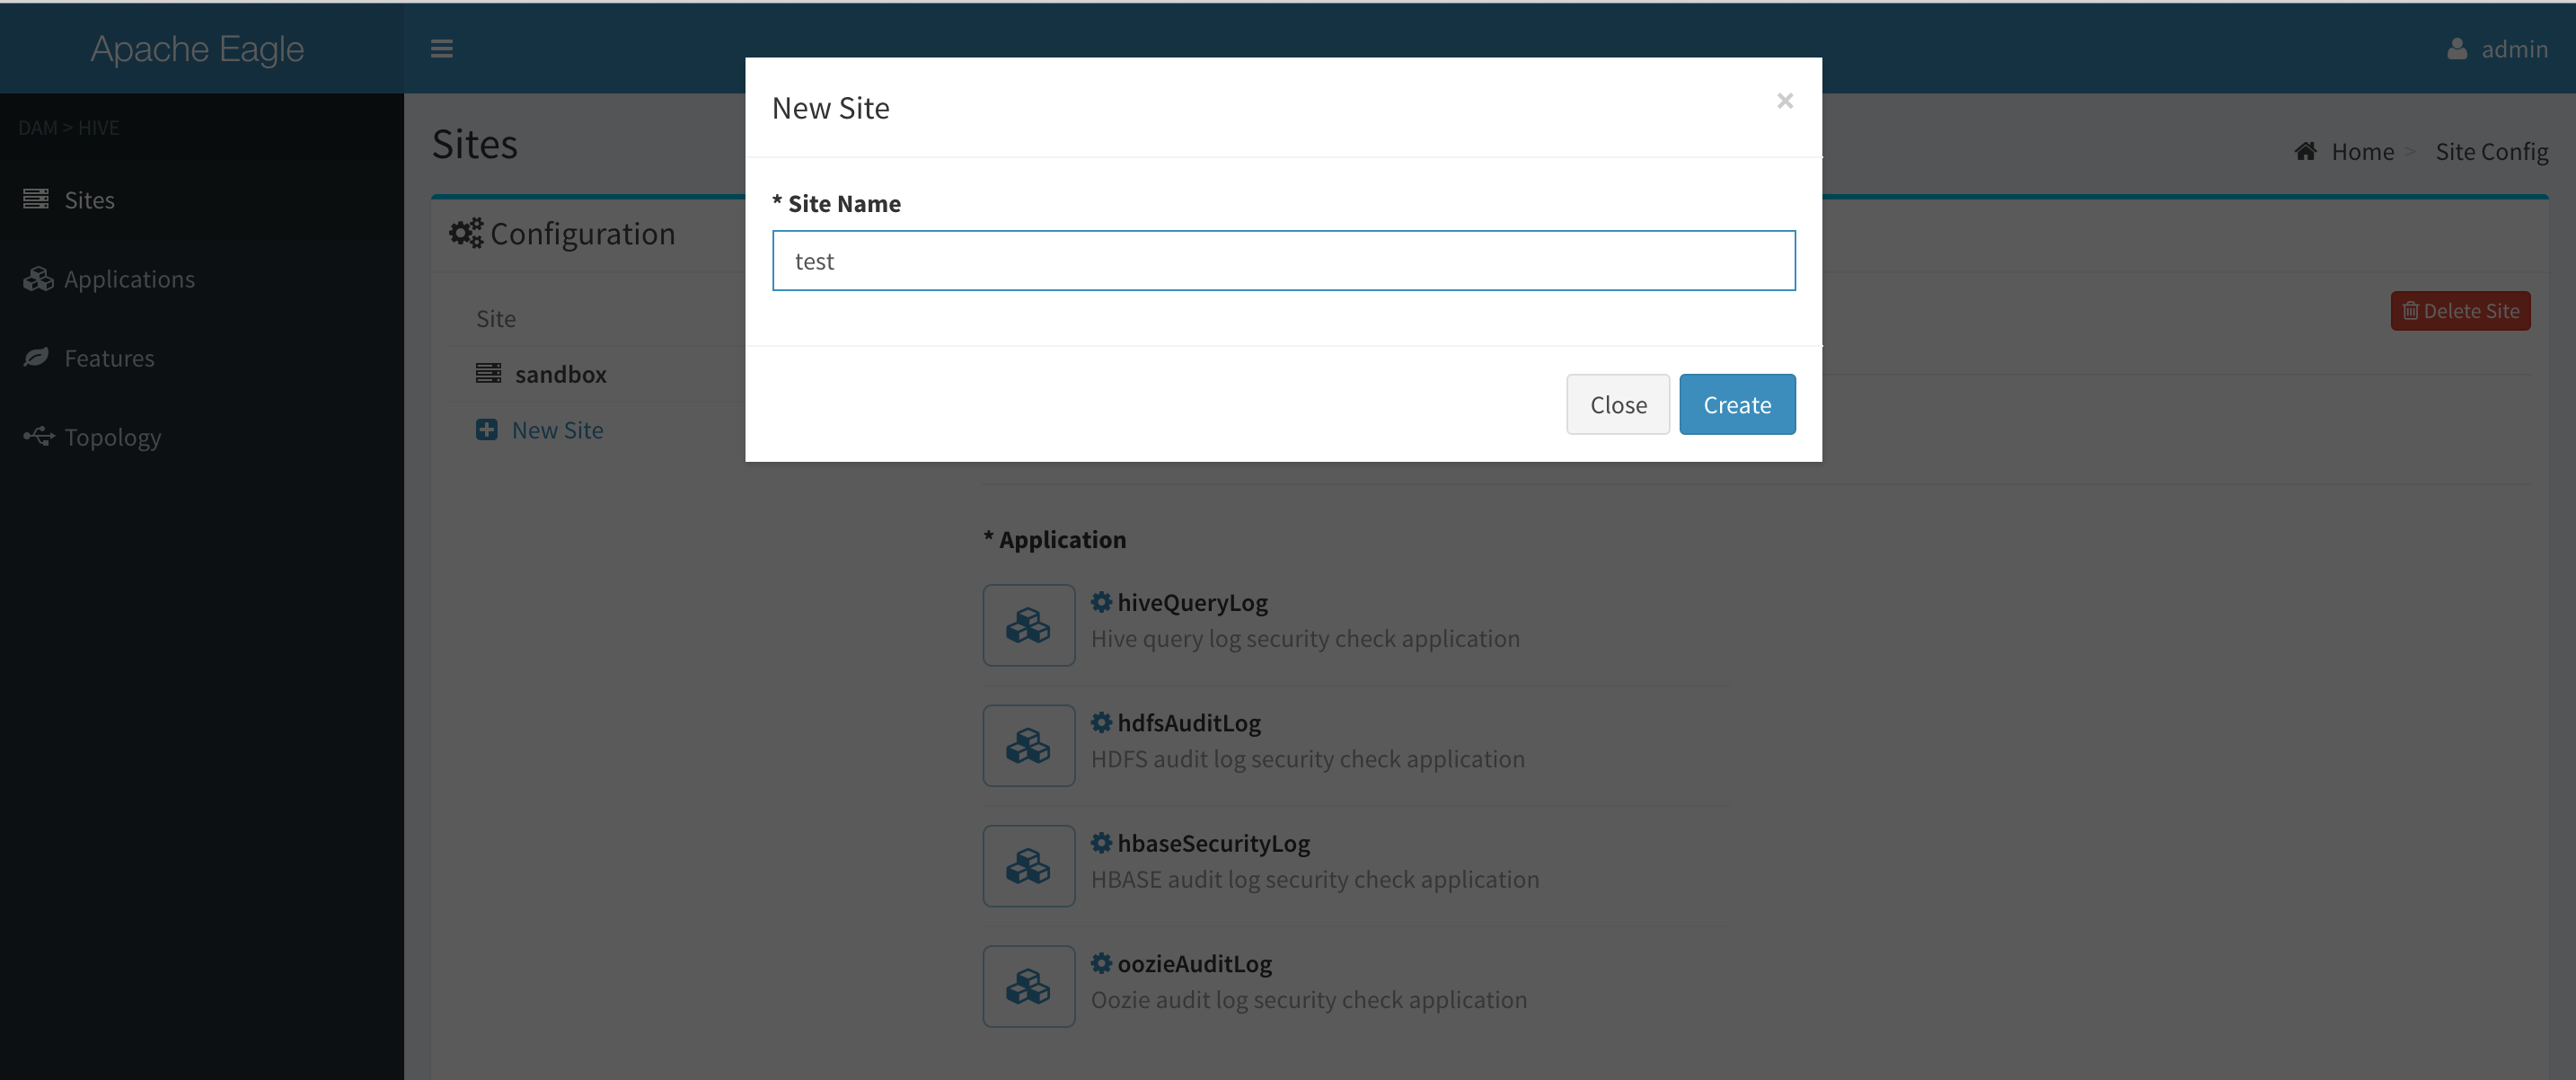
Task: Dismiss the New Site dialog with X
Action: coord(1784,101)
